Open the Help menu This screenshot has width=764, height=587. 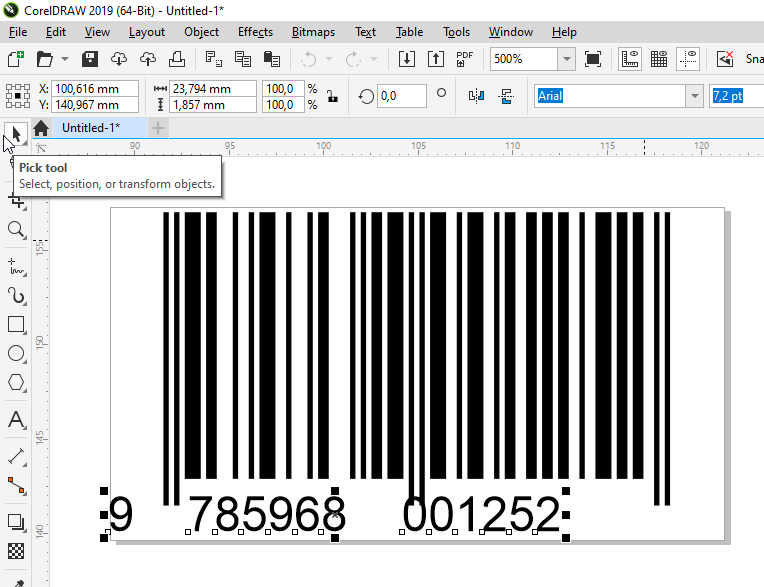(564, 32)
